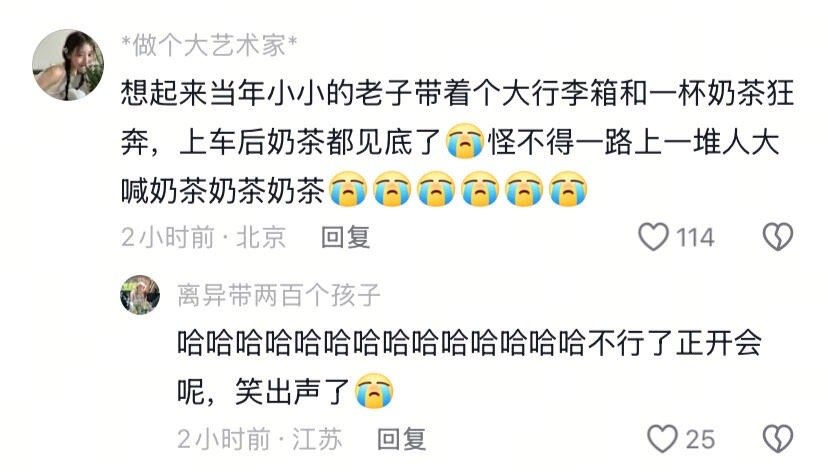
Task: Open the username 离异带两百个孩子
Action: coord(279,295)
